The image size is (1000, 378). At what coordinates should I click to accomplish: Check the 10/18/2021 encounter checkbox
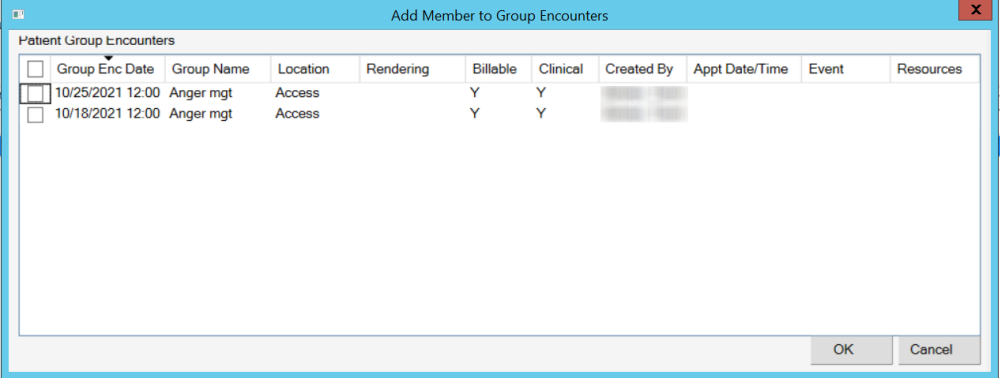(x=35, y=115)
